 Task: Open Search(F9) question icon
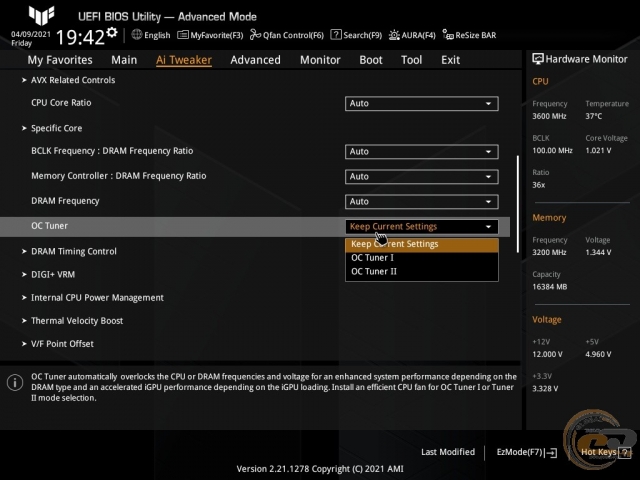point(336,35)
